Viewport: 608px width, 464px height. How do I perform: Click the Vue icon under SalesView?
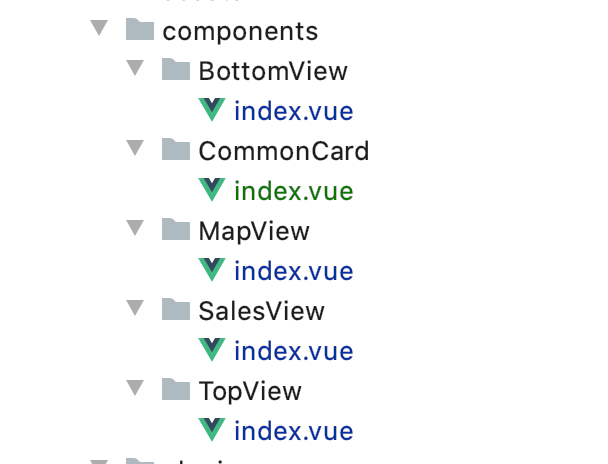212,350
